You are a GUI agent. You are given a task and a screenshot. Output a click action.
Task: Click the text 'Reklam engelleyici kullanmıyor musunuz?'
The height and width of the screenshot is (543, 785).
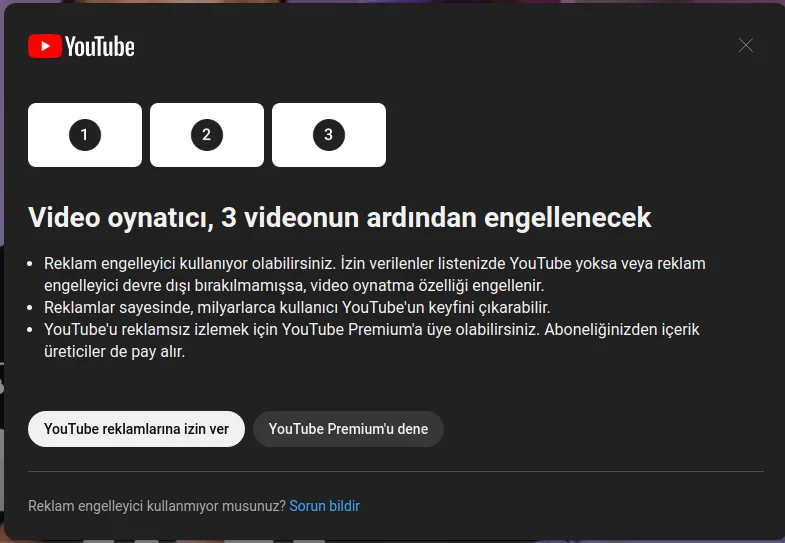coord(157,506)
